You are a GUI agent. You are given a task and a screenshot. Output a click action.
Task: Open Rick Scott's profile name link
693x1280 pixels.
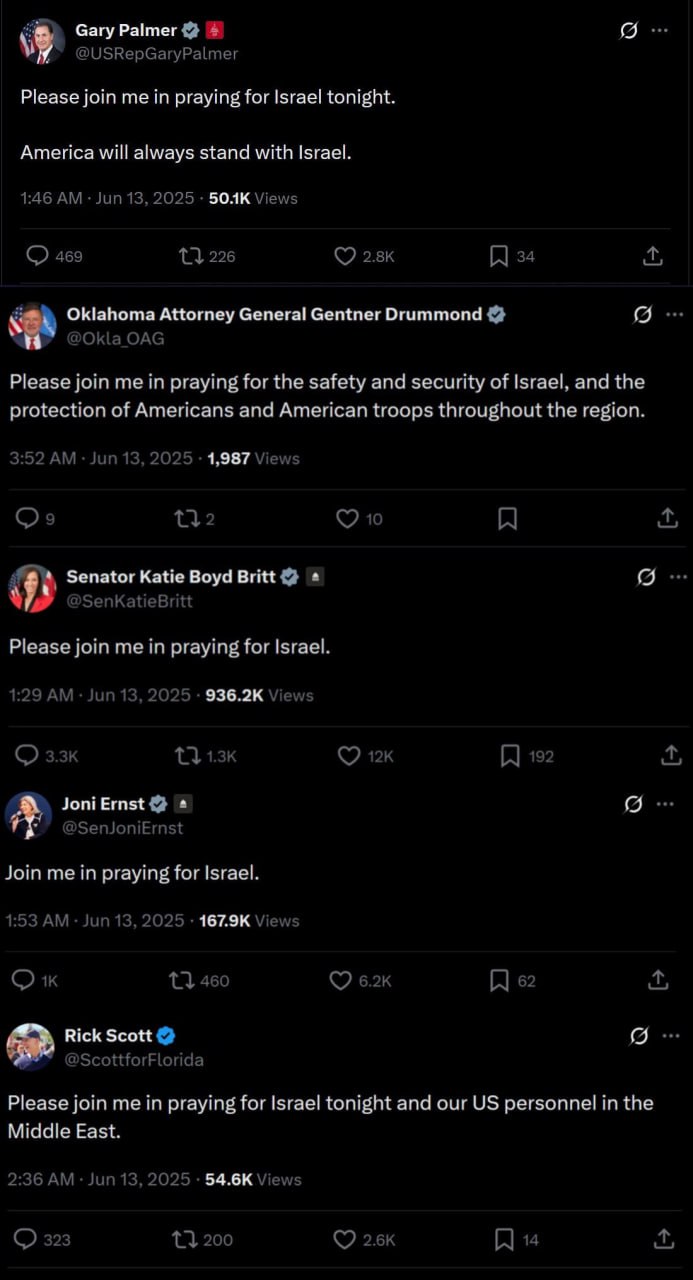(108, 1035)
